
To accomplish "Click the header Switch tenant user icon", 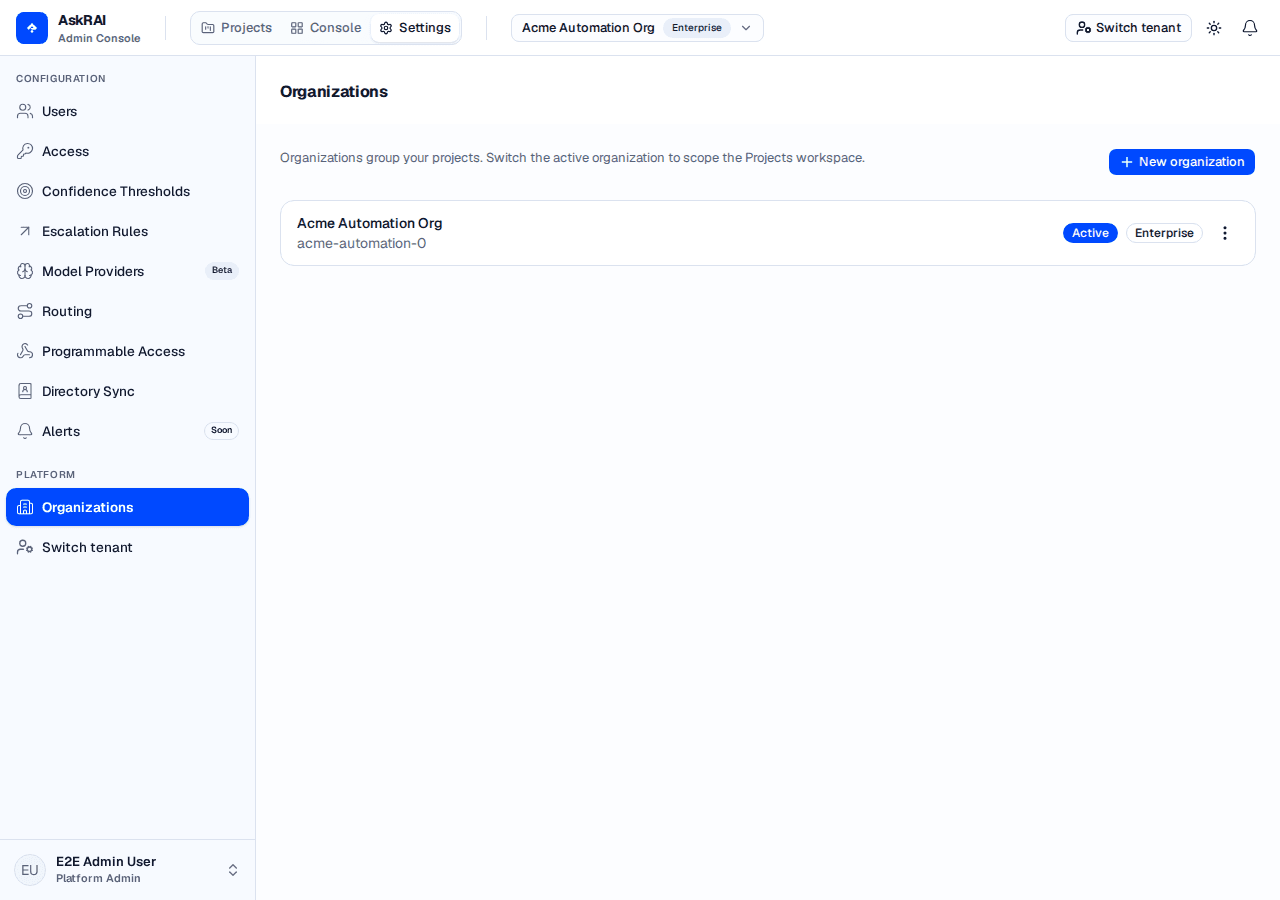I will click(1083, 28).
